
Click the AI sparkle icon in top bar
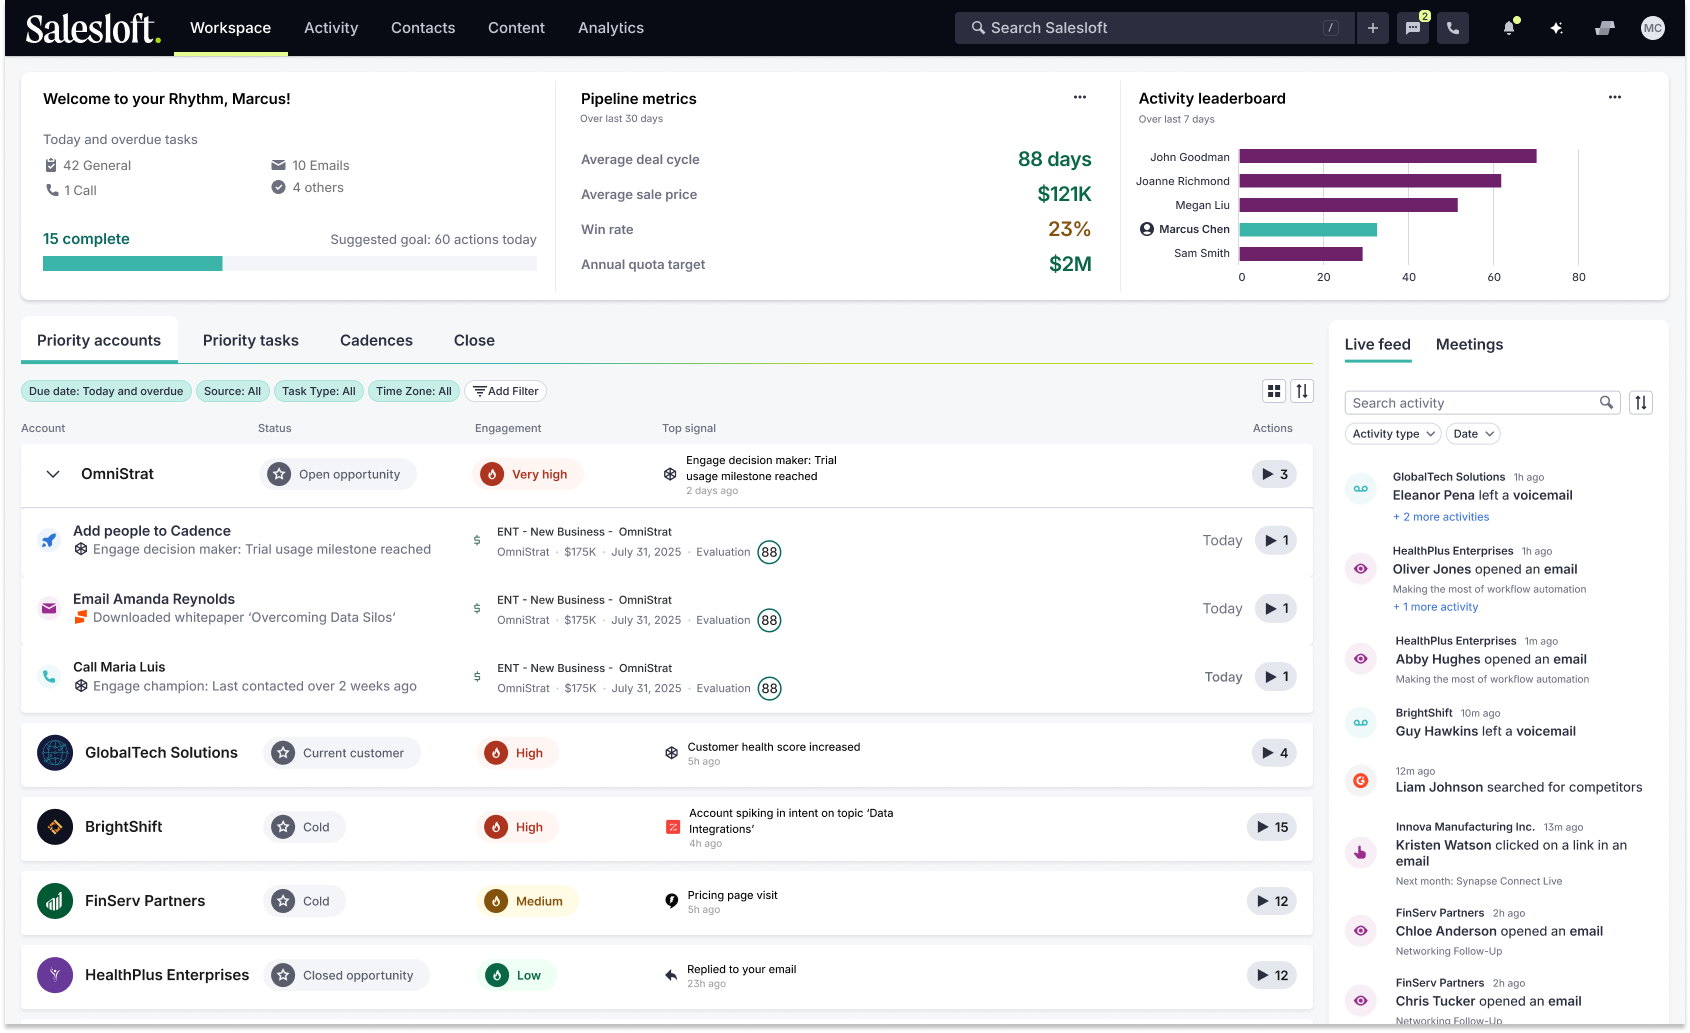[x=1557, y=28]
